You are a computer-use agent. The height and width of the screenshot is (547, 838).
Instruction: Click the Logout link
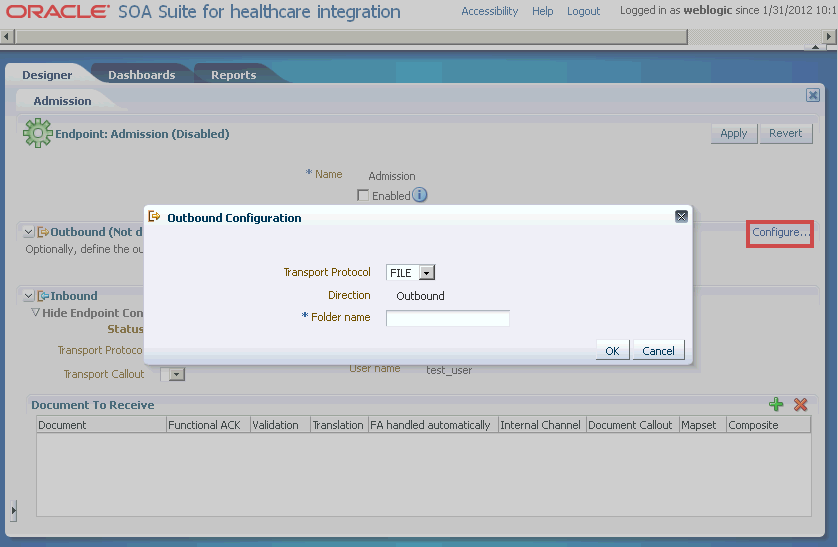(x=584, y=11)
